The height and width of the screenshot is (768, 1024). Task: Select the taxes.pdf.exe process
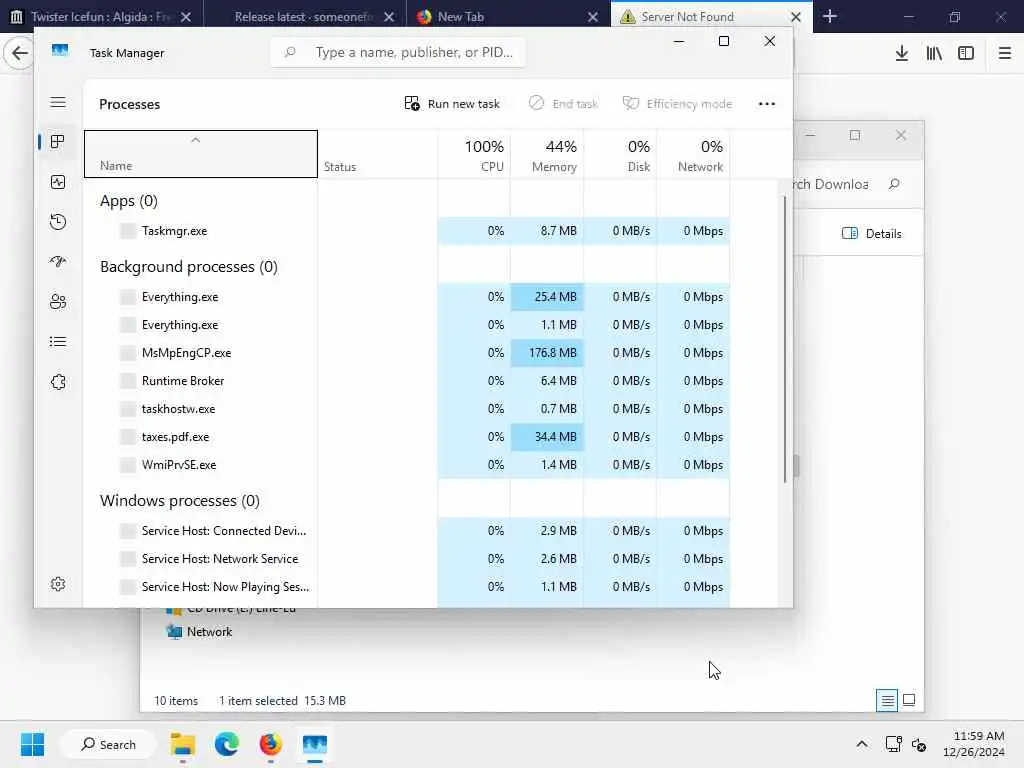point(407,438)
